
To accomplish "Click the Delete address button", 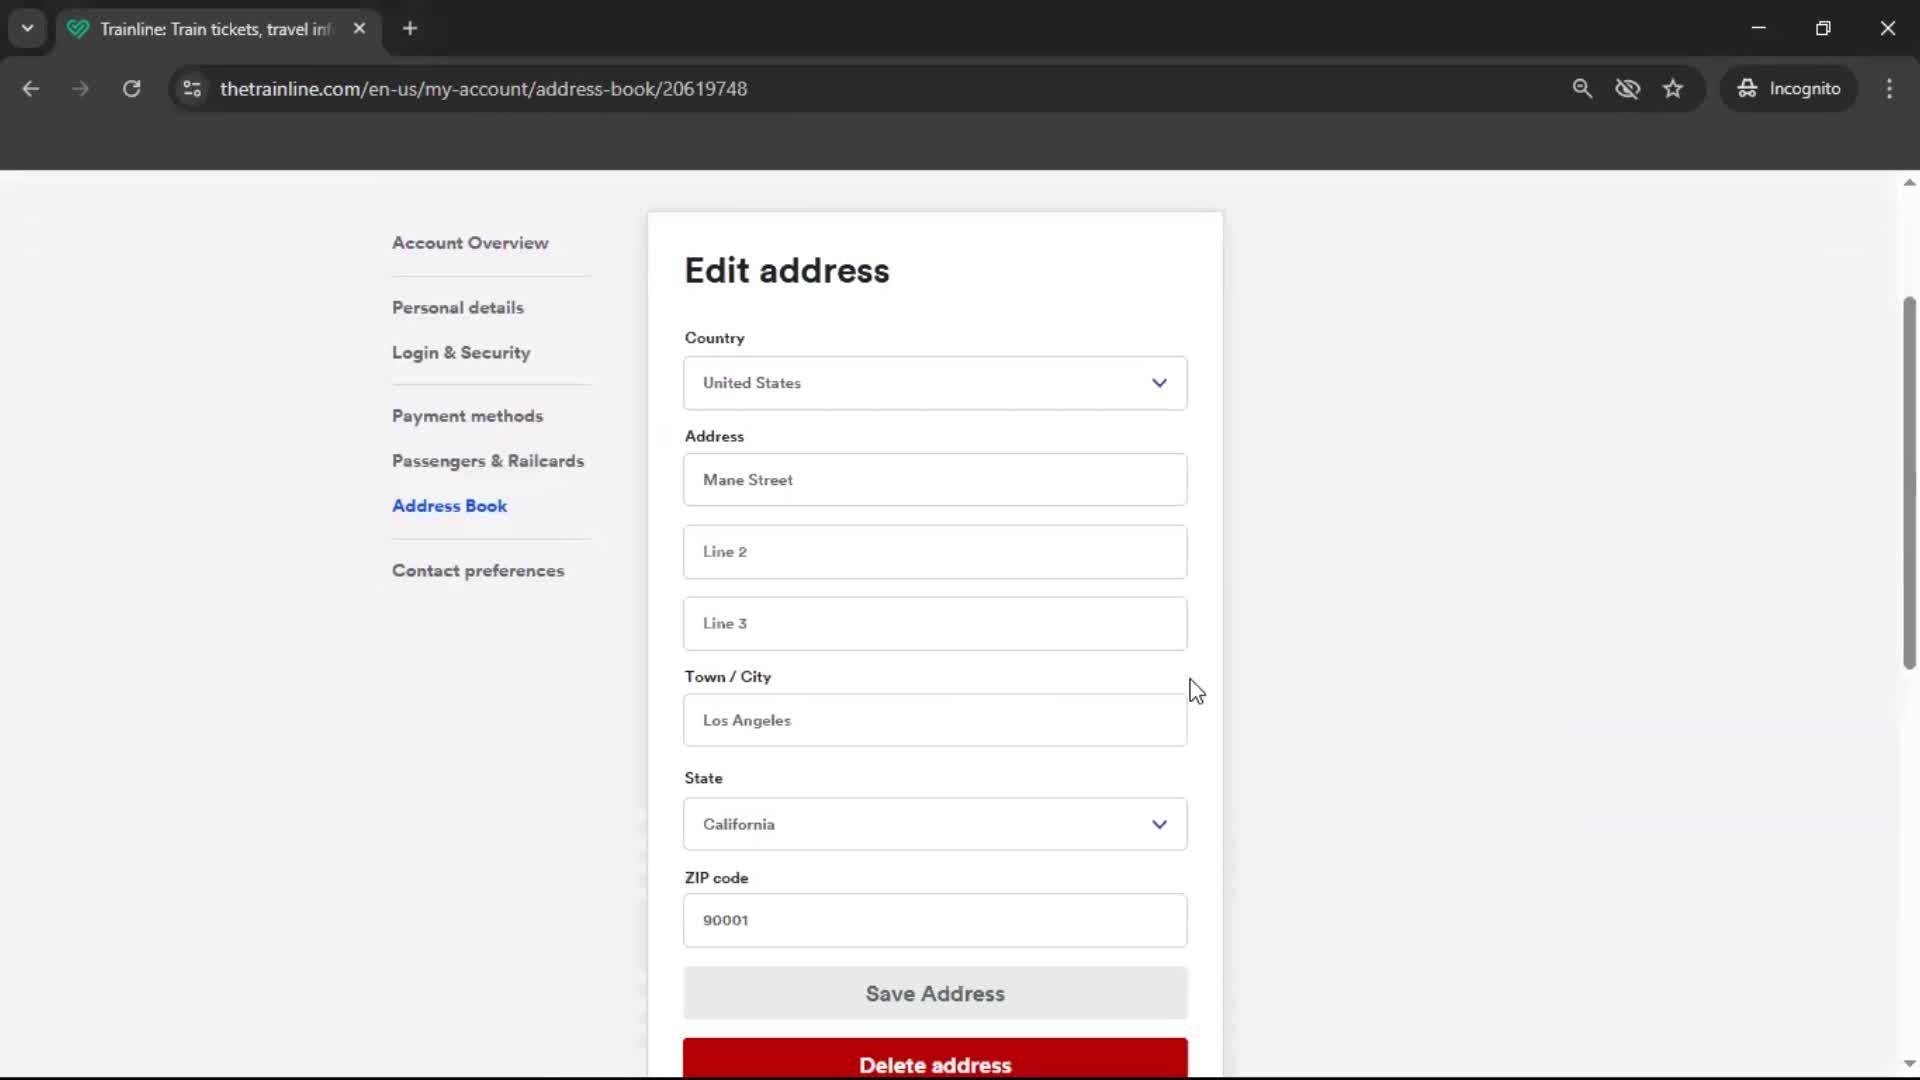I will coord(934,1064).
